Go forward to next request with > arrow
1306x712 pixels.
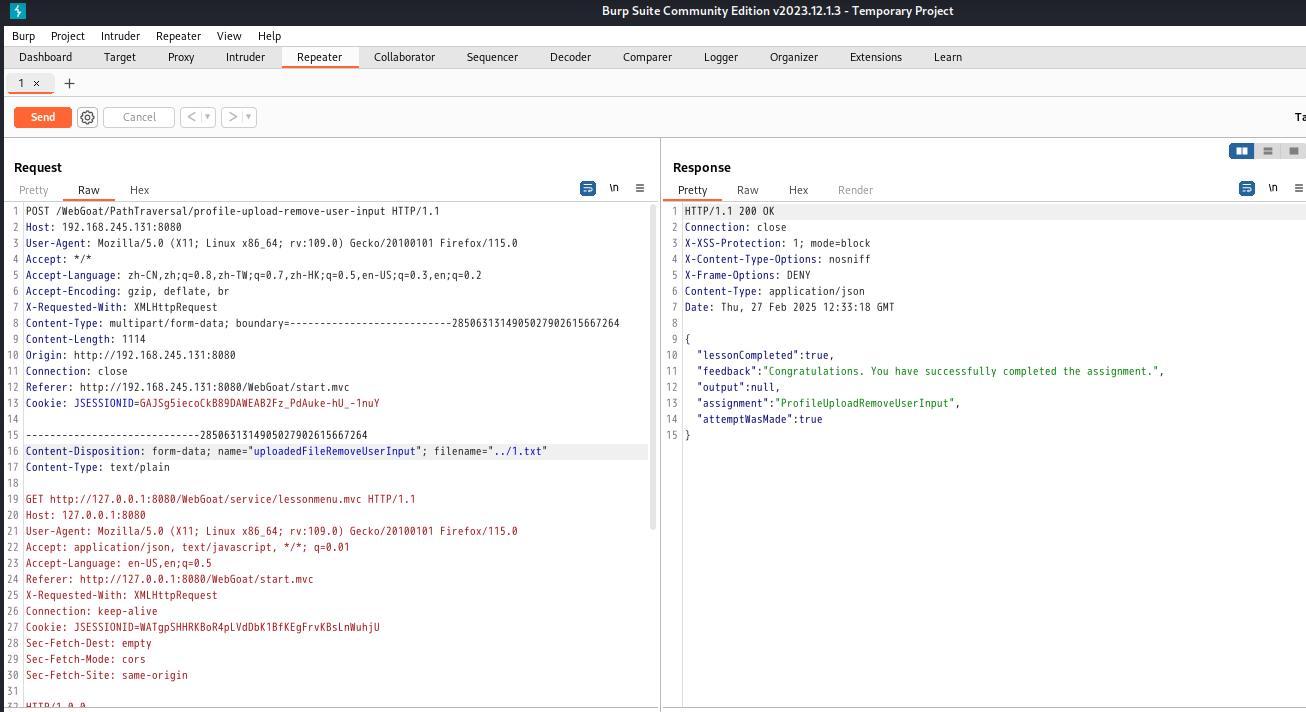click(x=232, y=117)
